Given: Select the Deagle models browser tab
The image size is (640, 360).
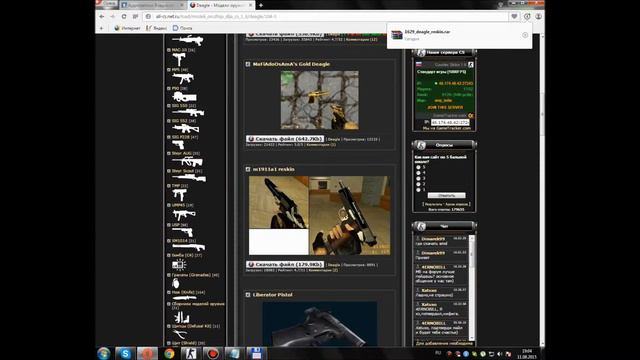Looking at the screenshot, I should point(221,5).
